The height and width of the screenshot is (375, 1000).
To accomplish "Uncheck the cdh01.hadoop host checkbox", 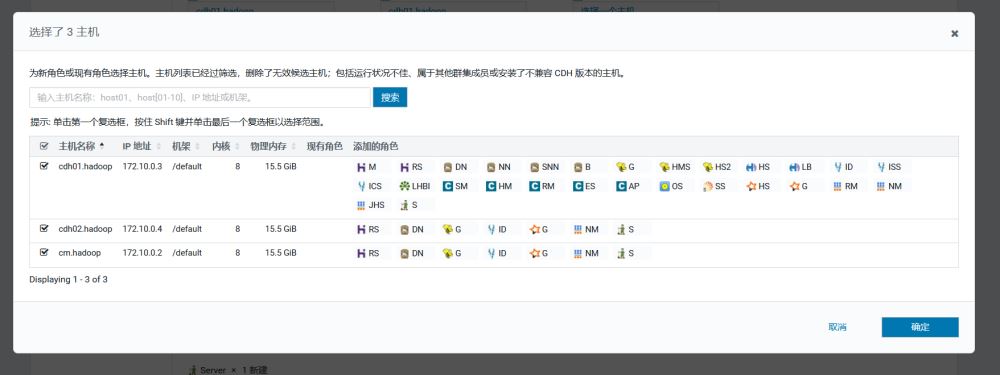I will coord(44,166).
